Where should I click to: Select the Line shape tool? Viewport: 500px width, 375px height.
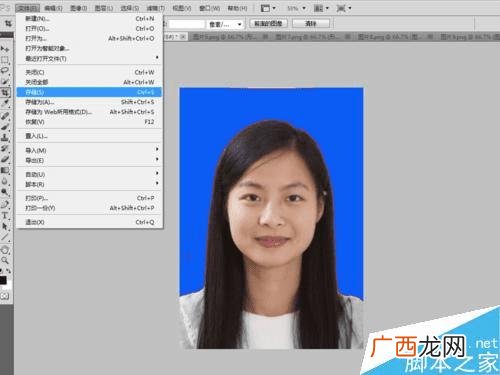5,237
